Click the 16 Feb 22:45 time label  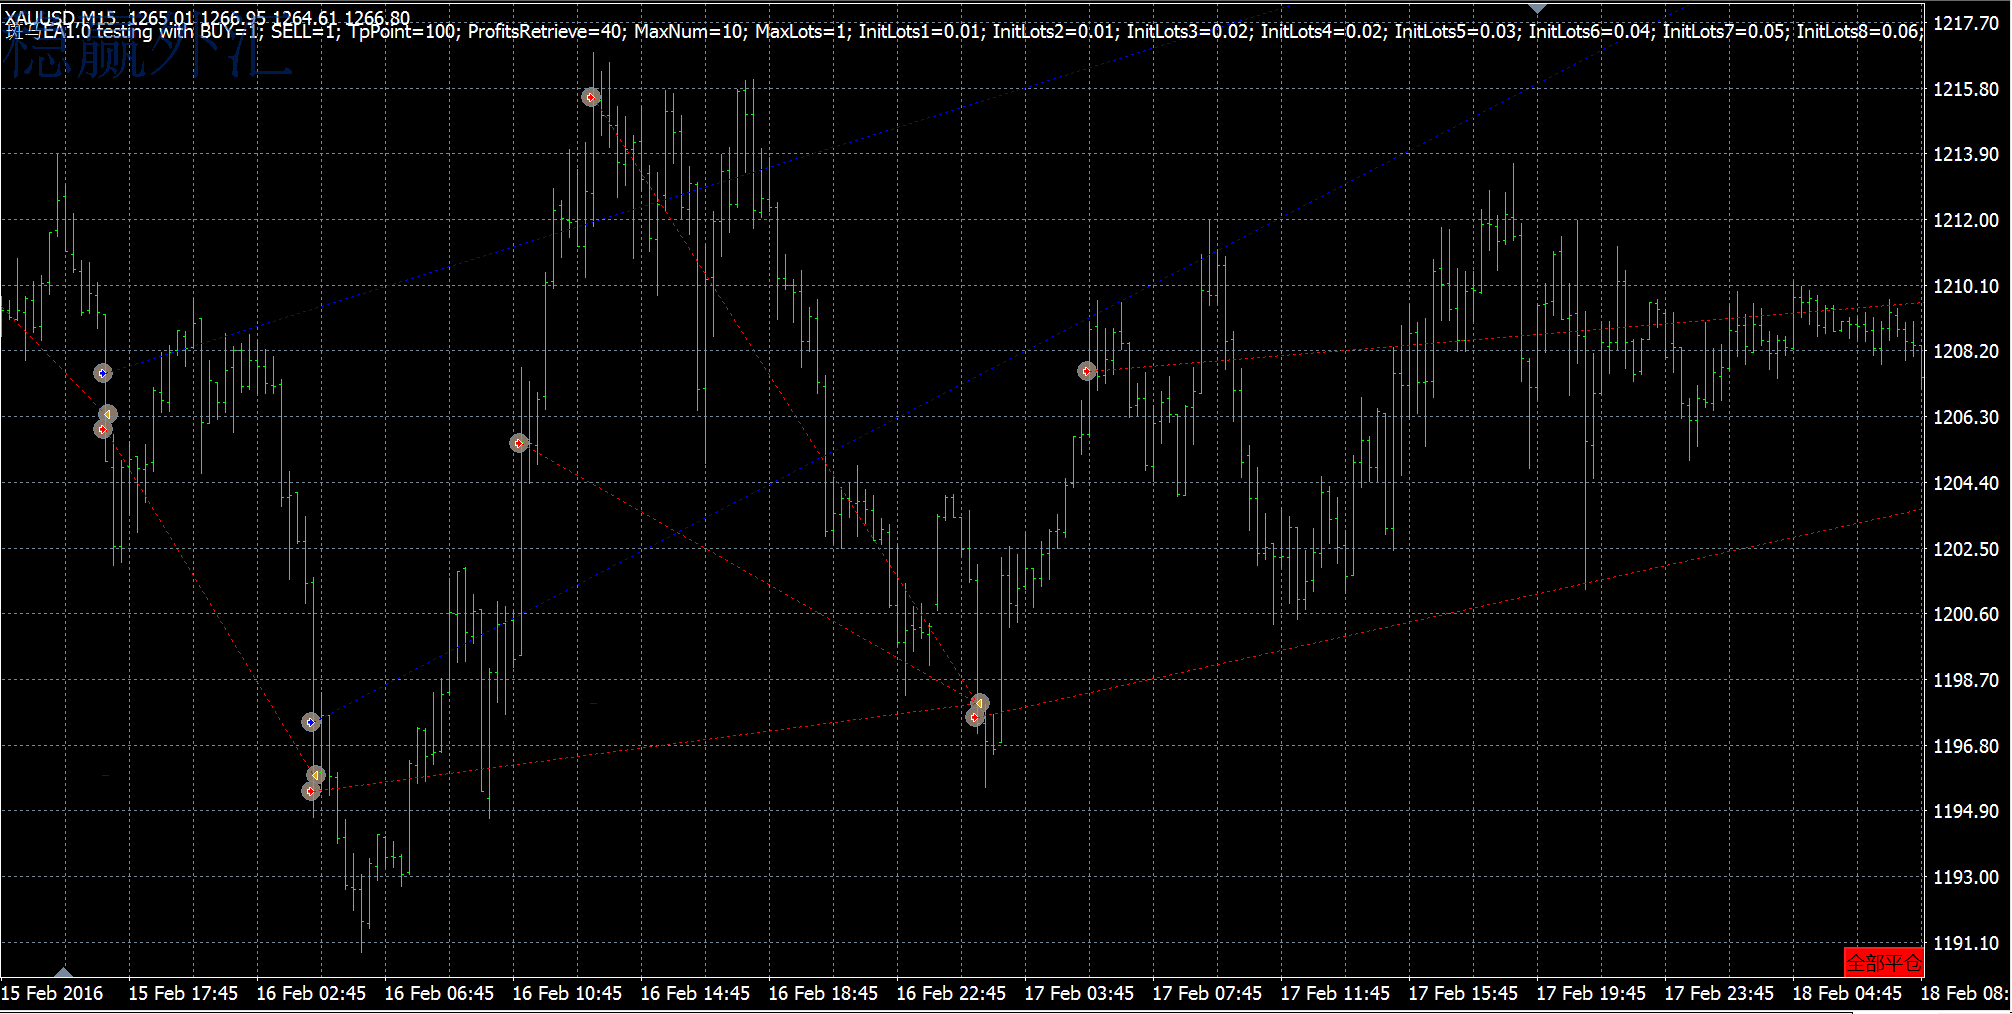(x=951, y=993)
